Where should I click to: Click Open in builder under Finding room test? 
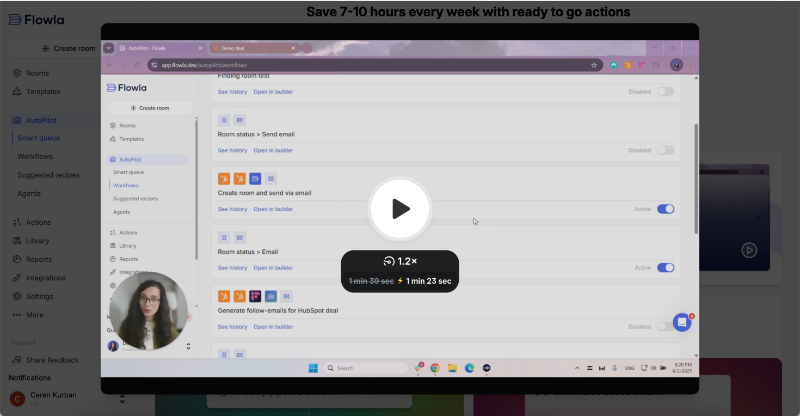(x=273, y=91)
